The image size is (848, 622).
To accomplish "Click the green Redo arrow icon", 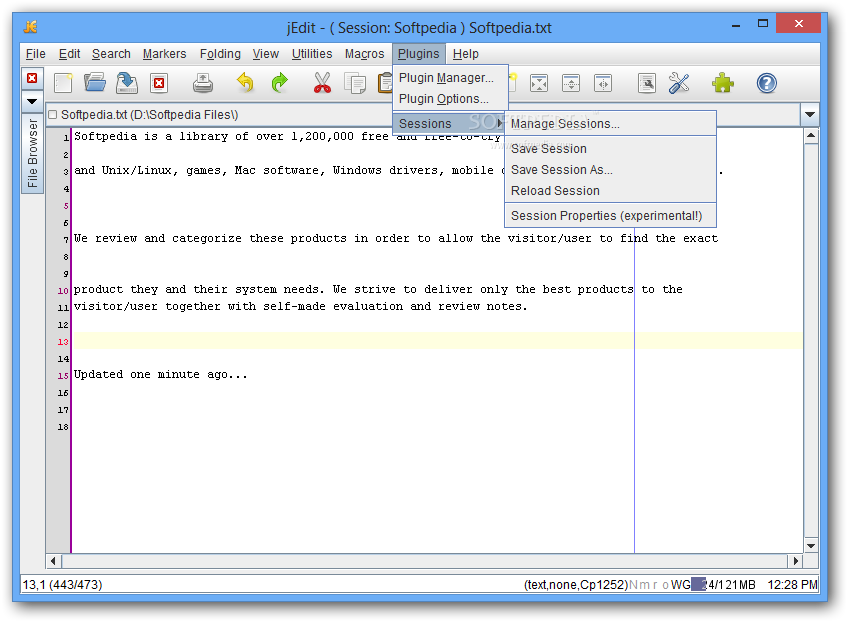I will pos(279,83).
